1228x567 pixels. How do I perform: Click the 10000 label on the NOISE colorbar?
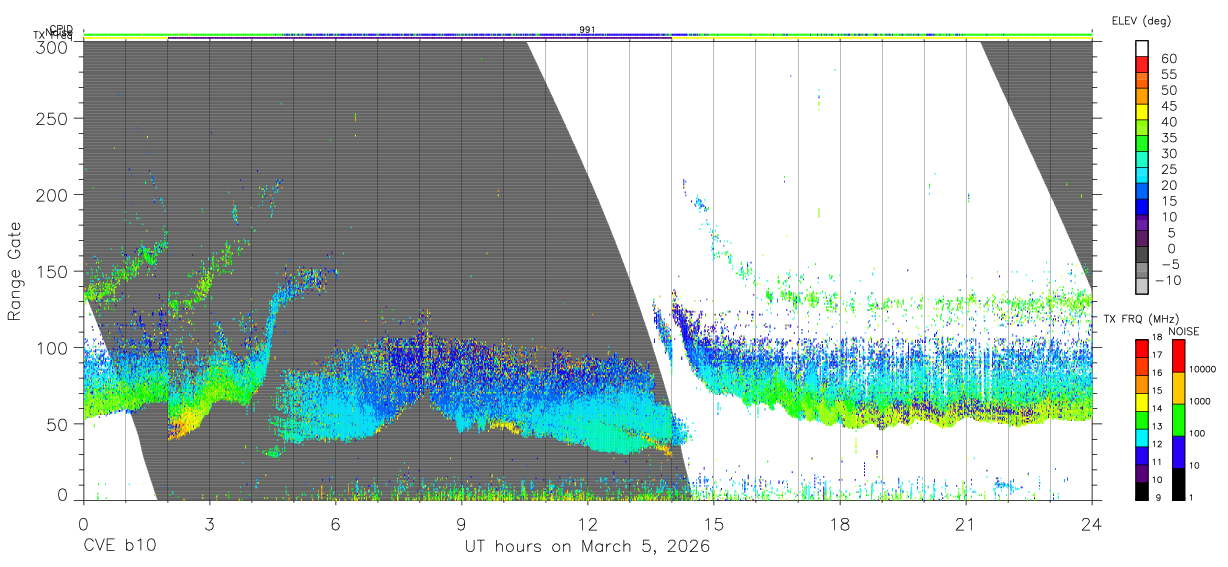click(1204, 369)
